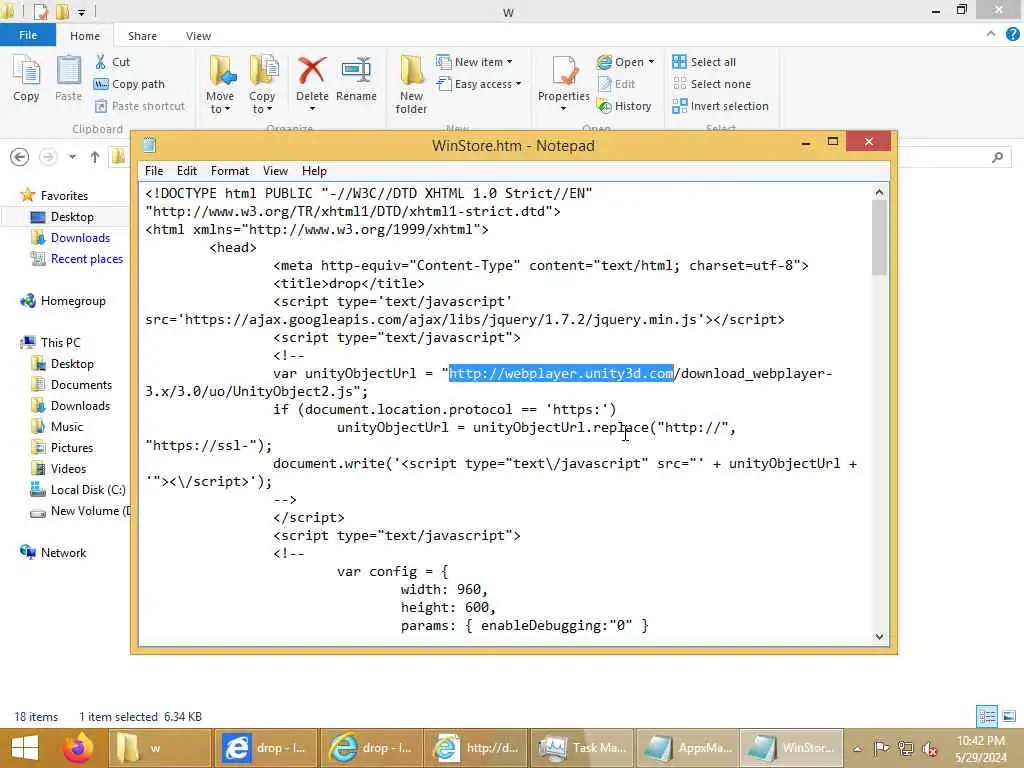Launch Firefox from the taskbar

click(78, 748)
